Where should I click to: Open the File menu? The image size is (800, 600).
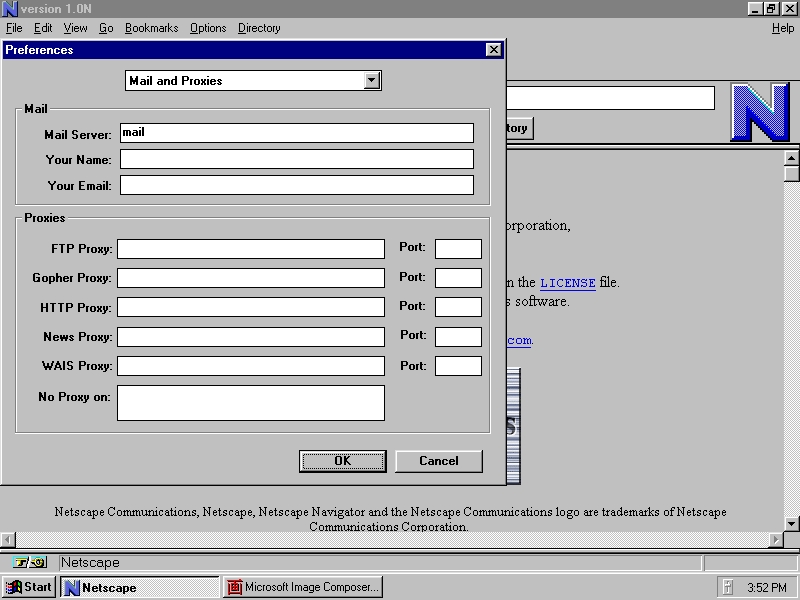click(14, 28)
